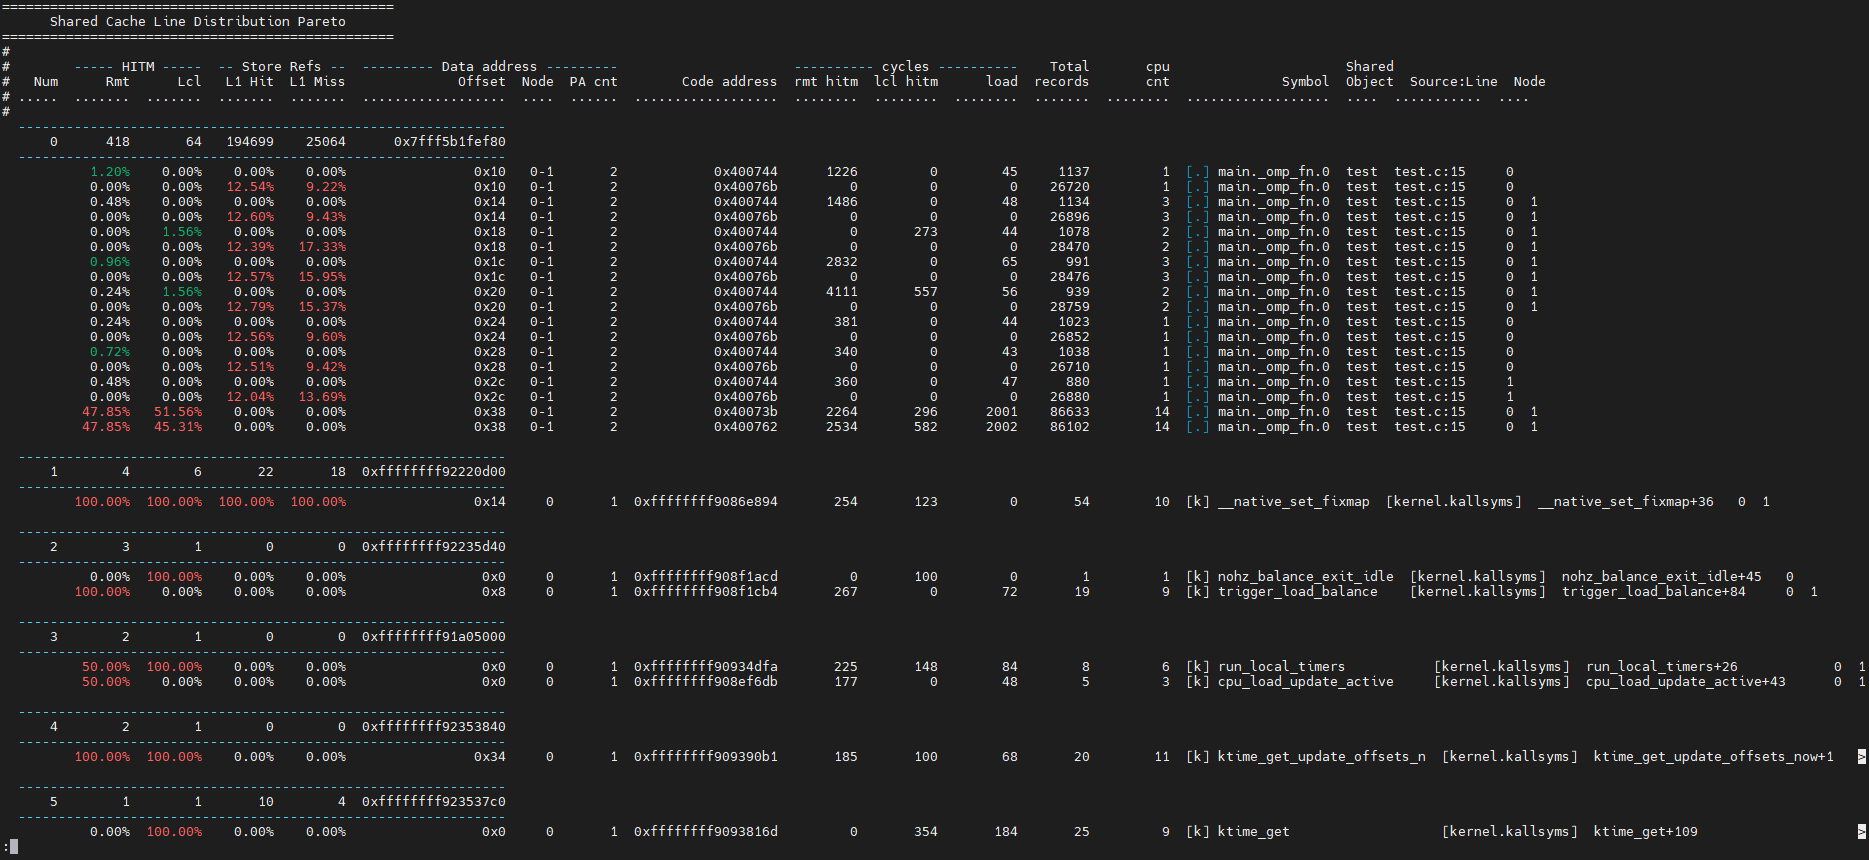Click code address 0x400762
Screen dimensions: 1869x860
tap(746, 427)
